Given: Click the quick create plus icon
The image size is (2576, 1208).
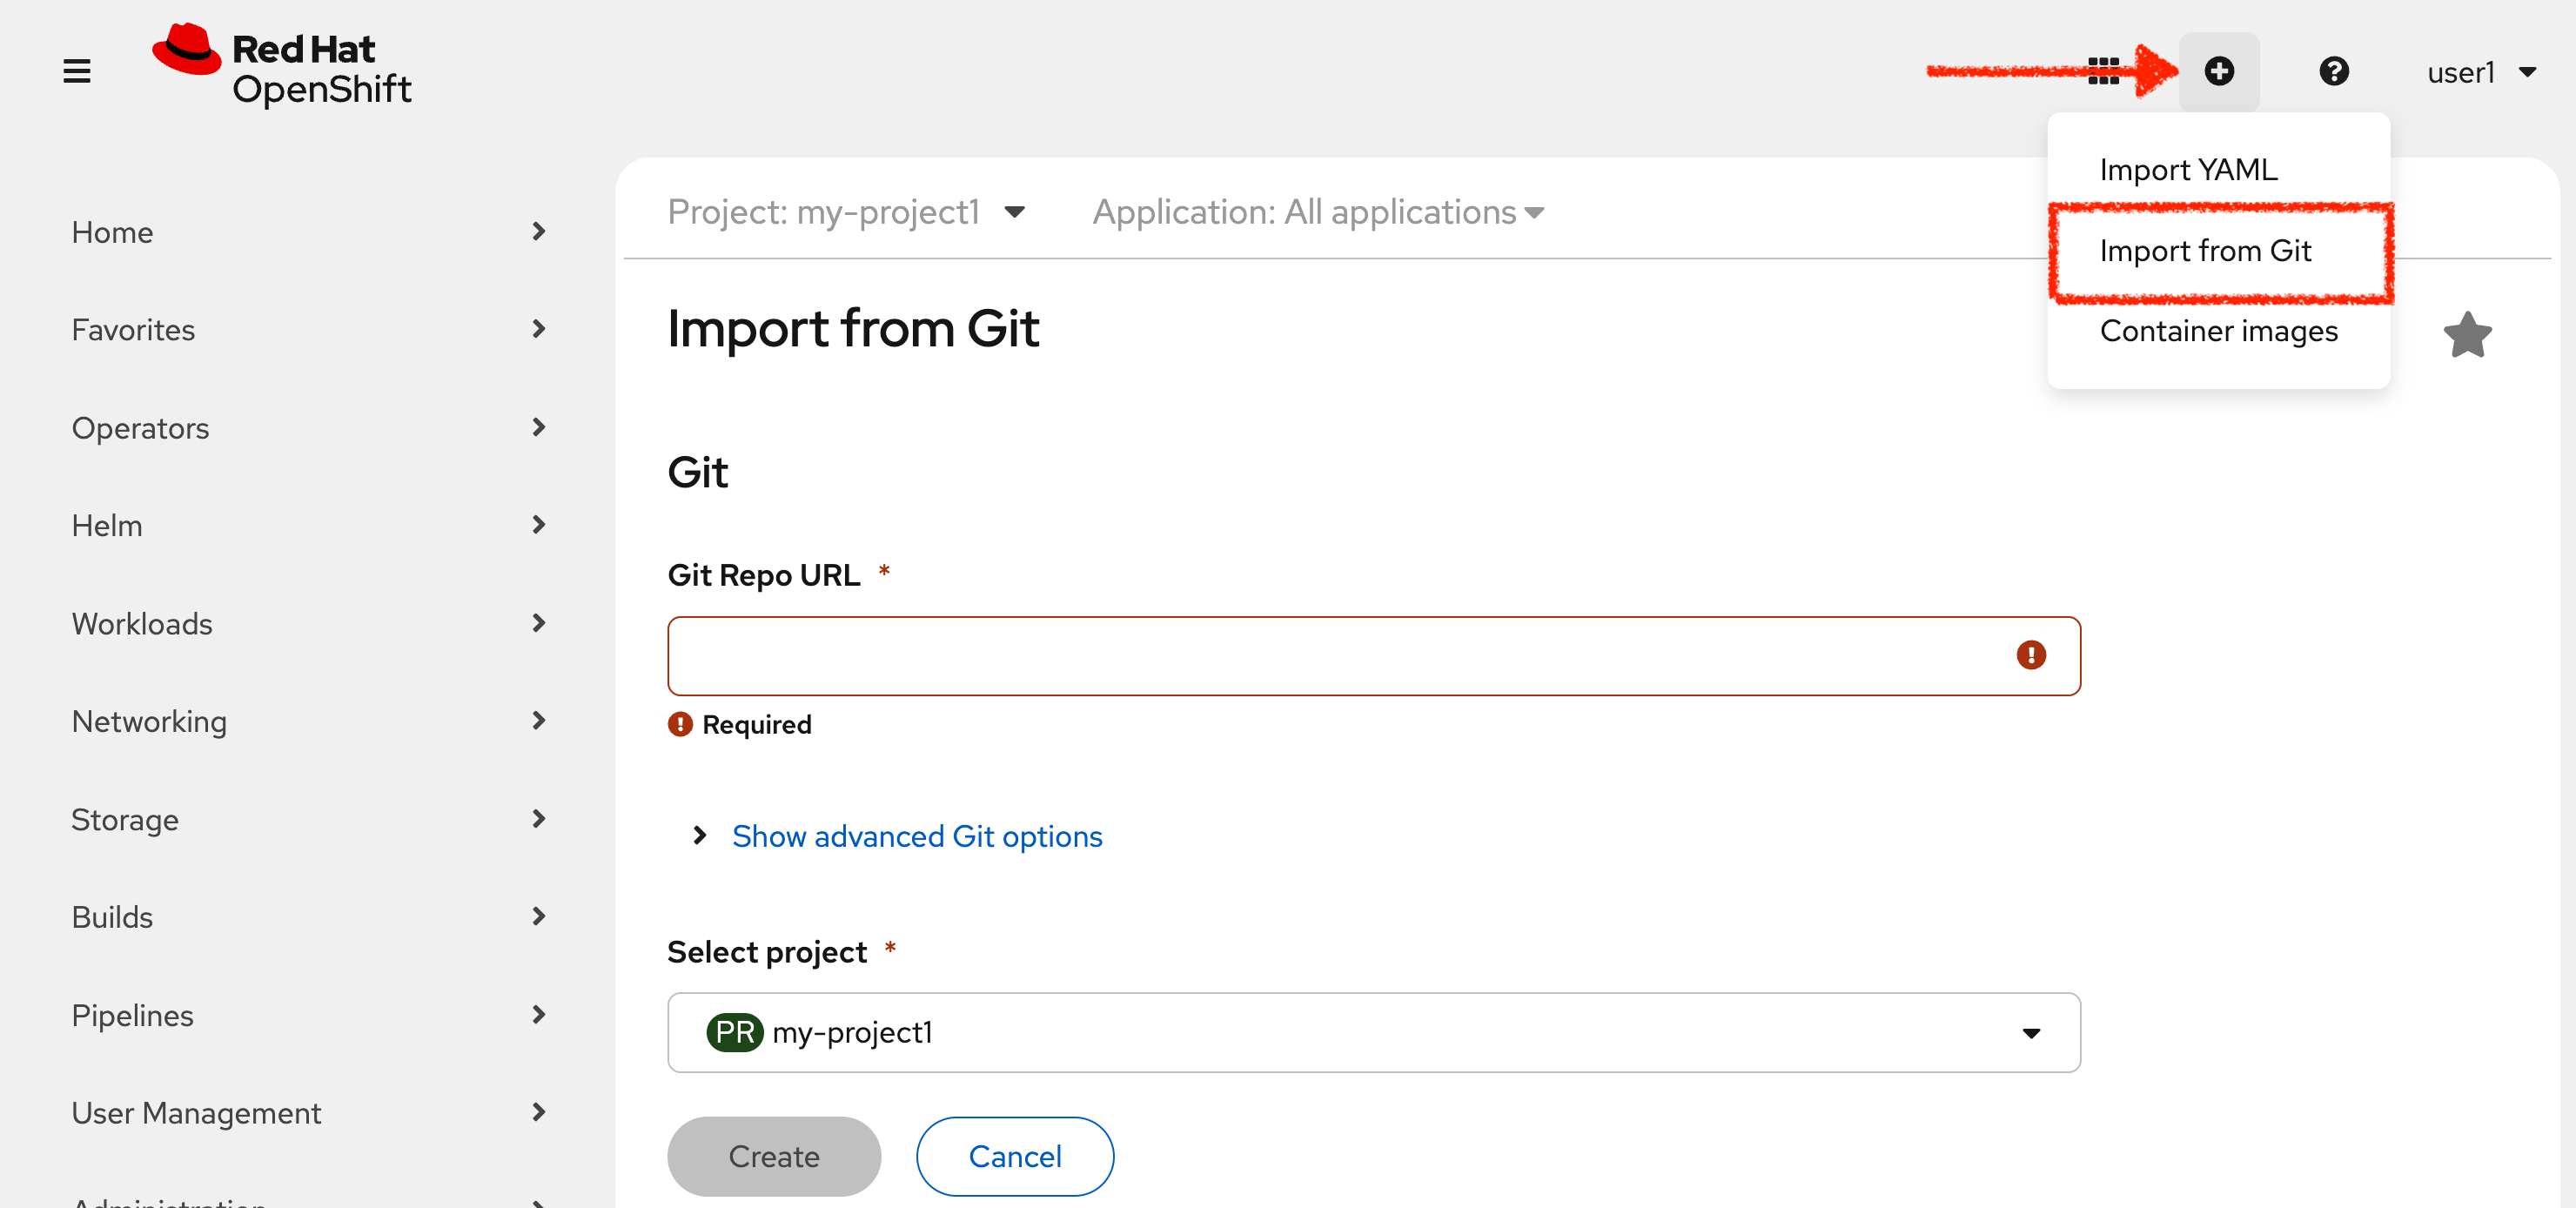Looking at the screenshot, I should point(2218,70).
